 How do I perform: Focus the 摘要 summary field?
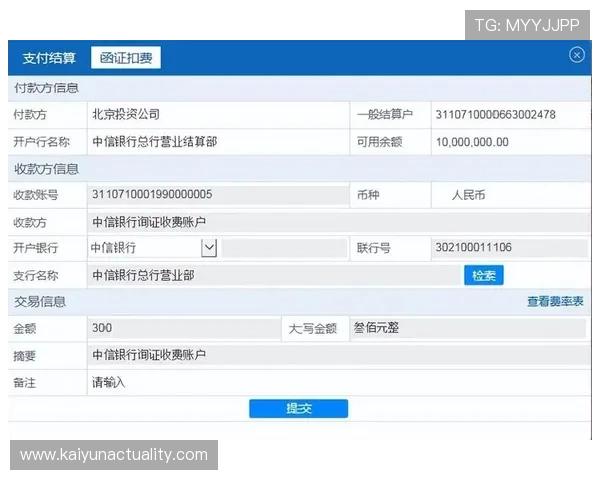tap(338, 355)
